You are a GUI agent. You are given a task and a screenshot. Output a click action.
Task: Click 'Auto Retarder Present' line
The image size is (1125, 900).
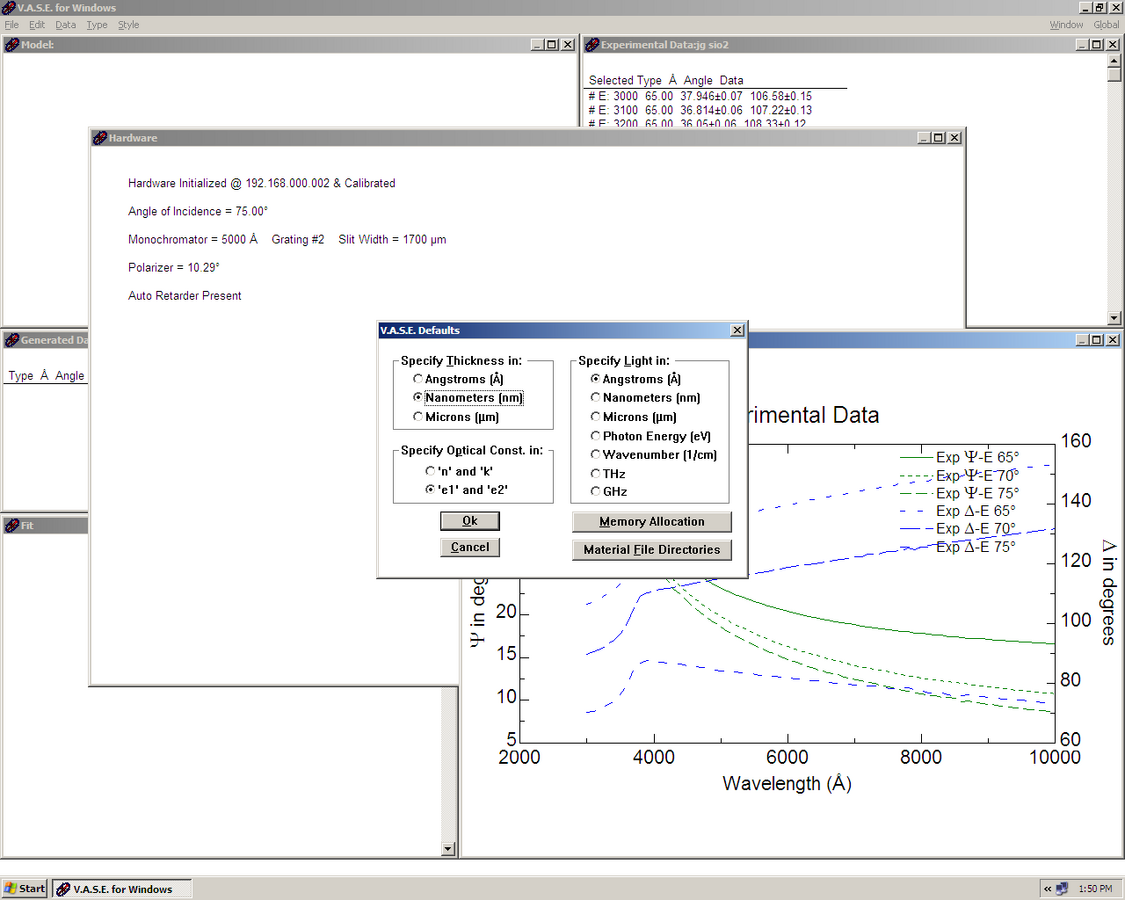click(x=184, y=296)
